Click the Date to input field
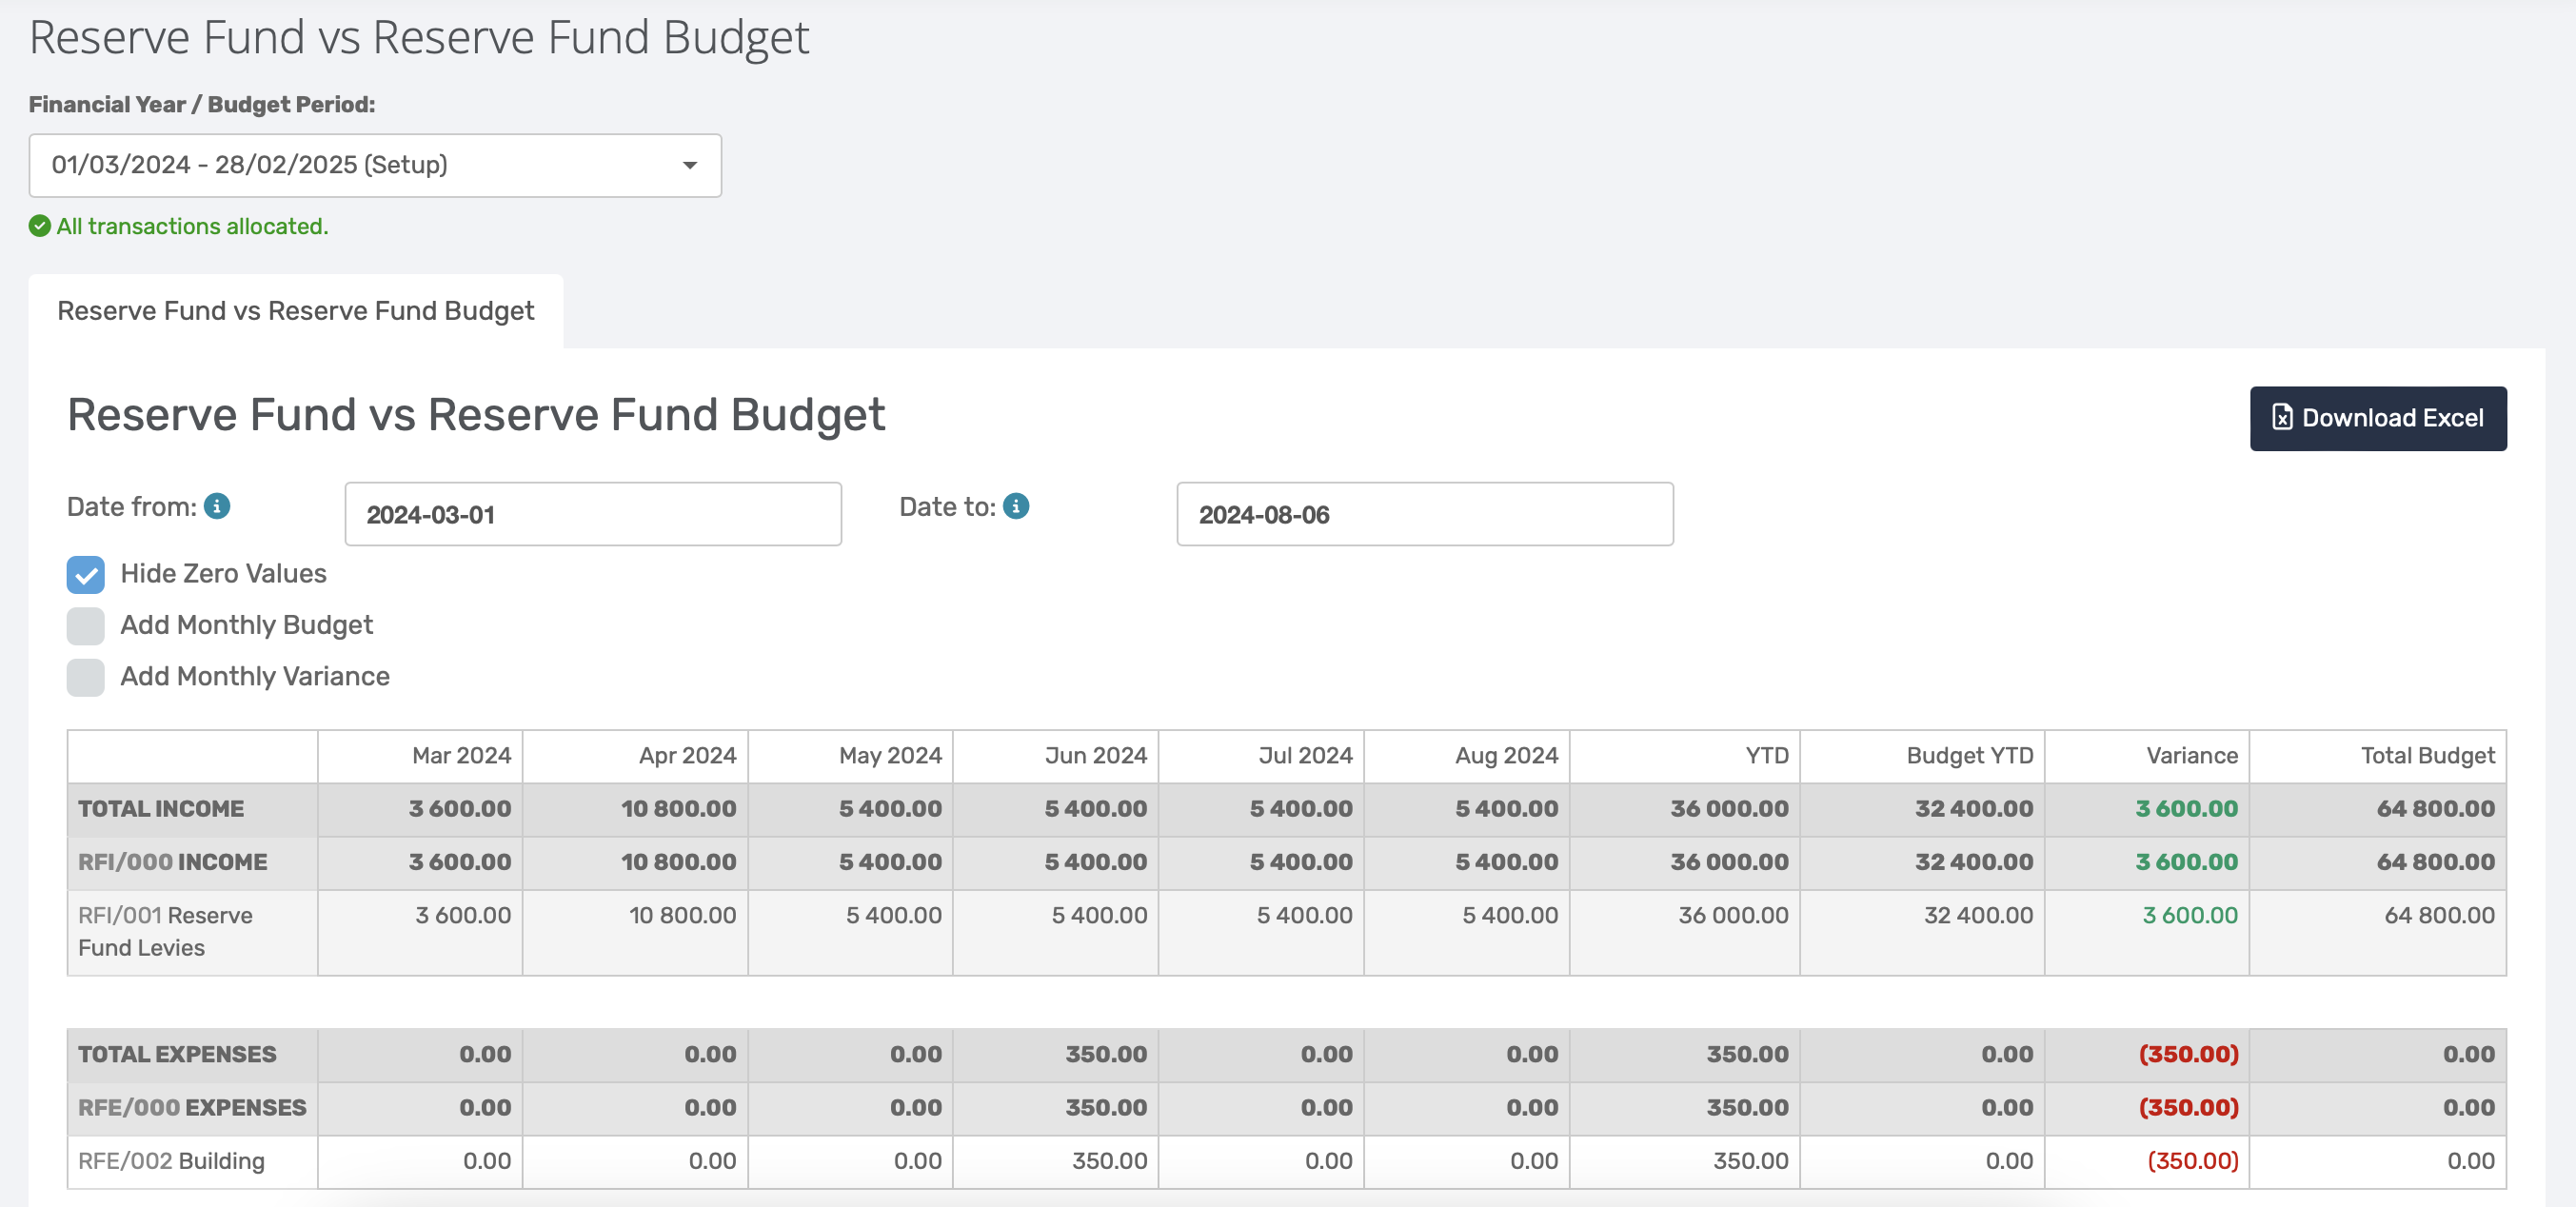 [x=1424, y=514]
